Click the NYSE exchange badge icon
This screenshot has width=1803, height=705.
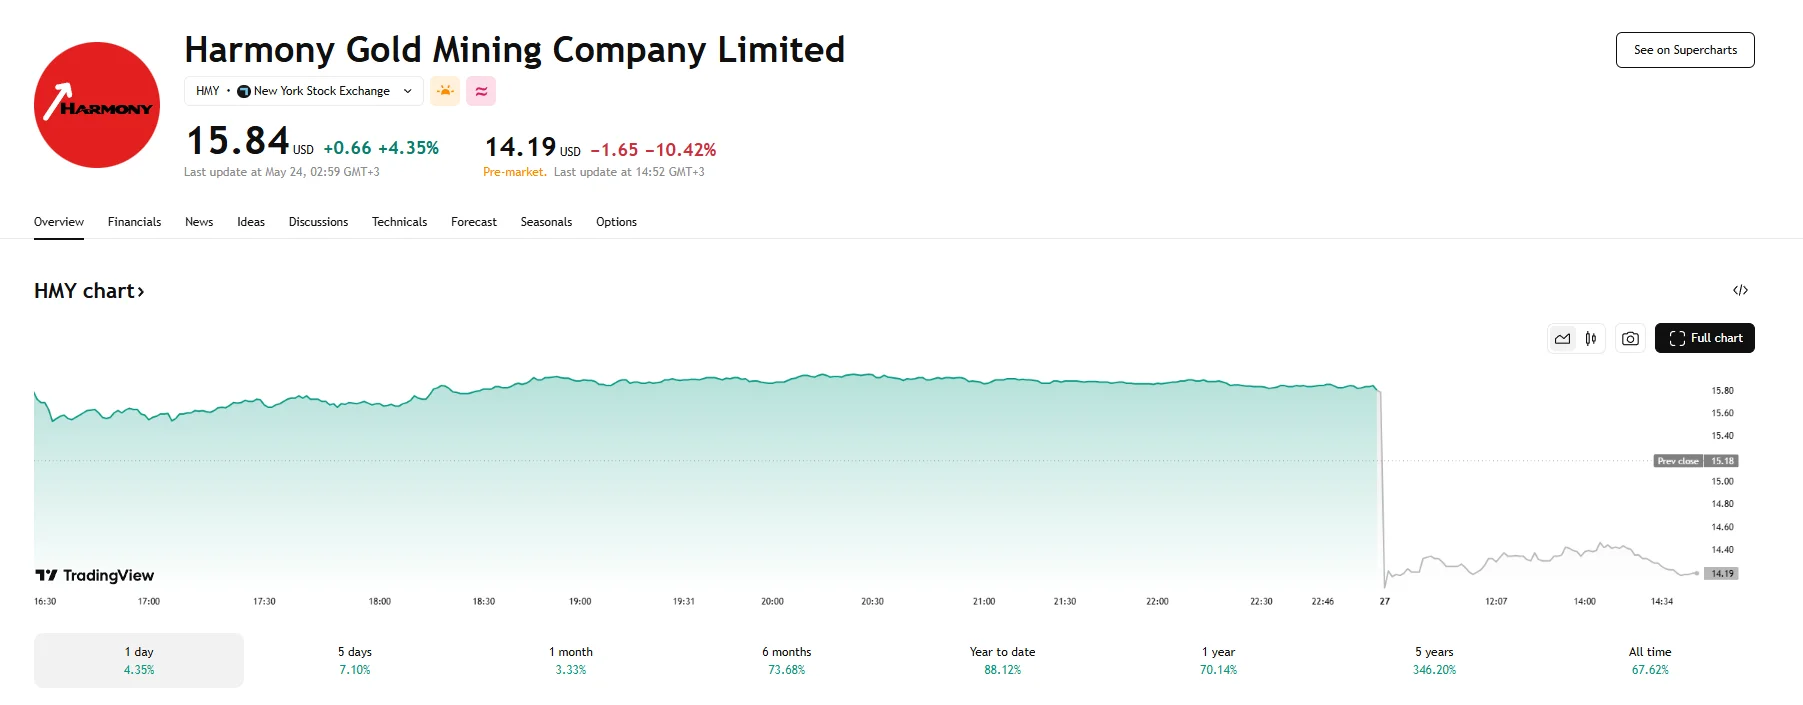[x=243, y=90]
